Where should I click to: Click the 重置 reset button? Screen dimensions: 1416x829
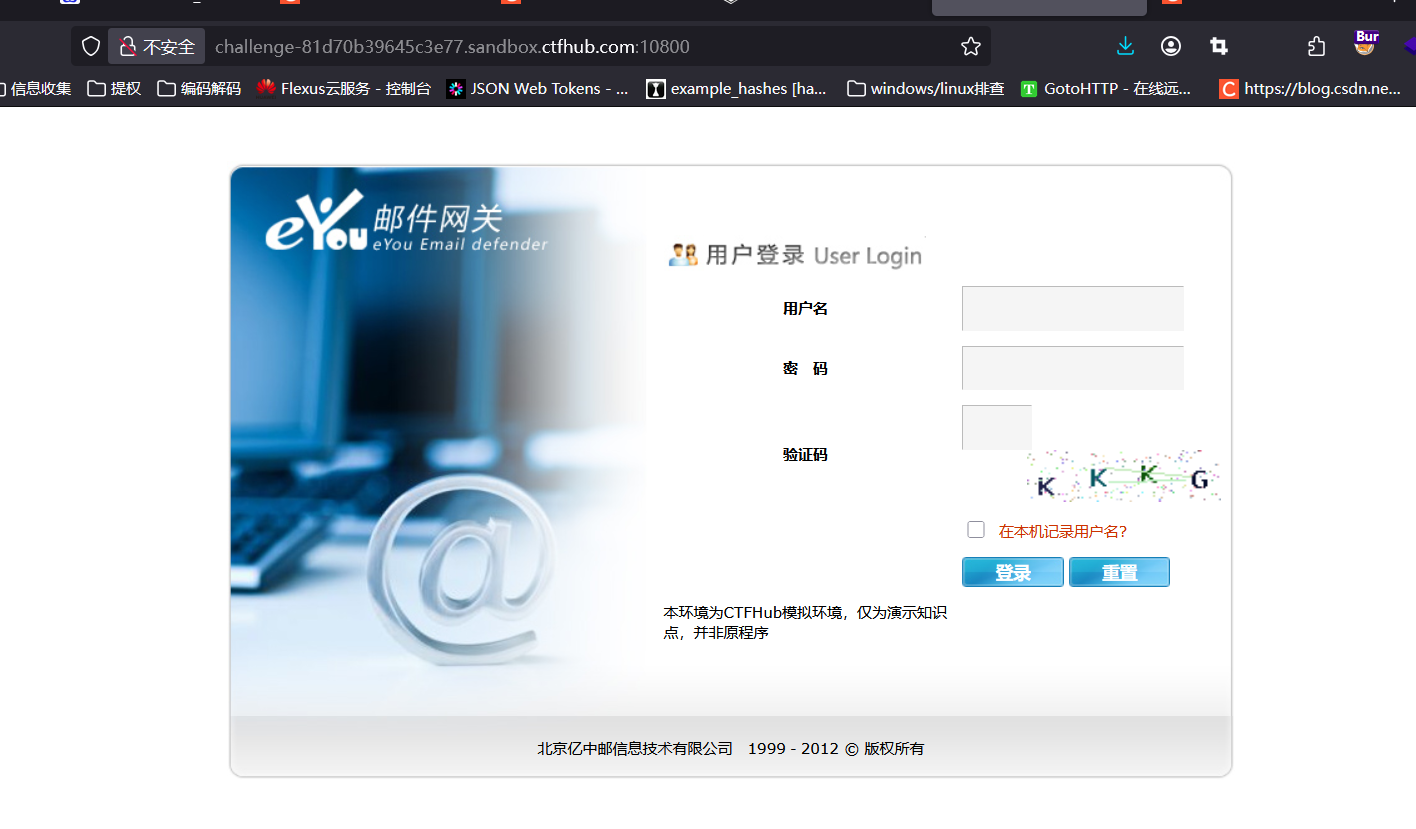pyautogui.click(x=1119, y=572)
